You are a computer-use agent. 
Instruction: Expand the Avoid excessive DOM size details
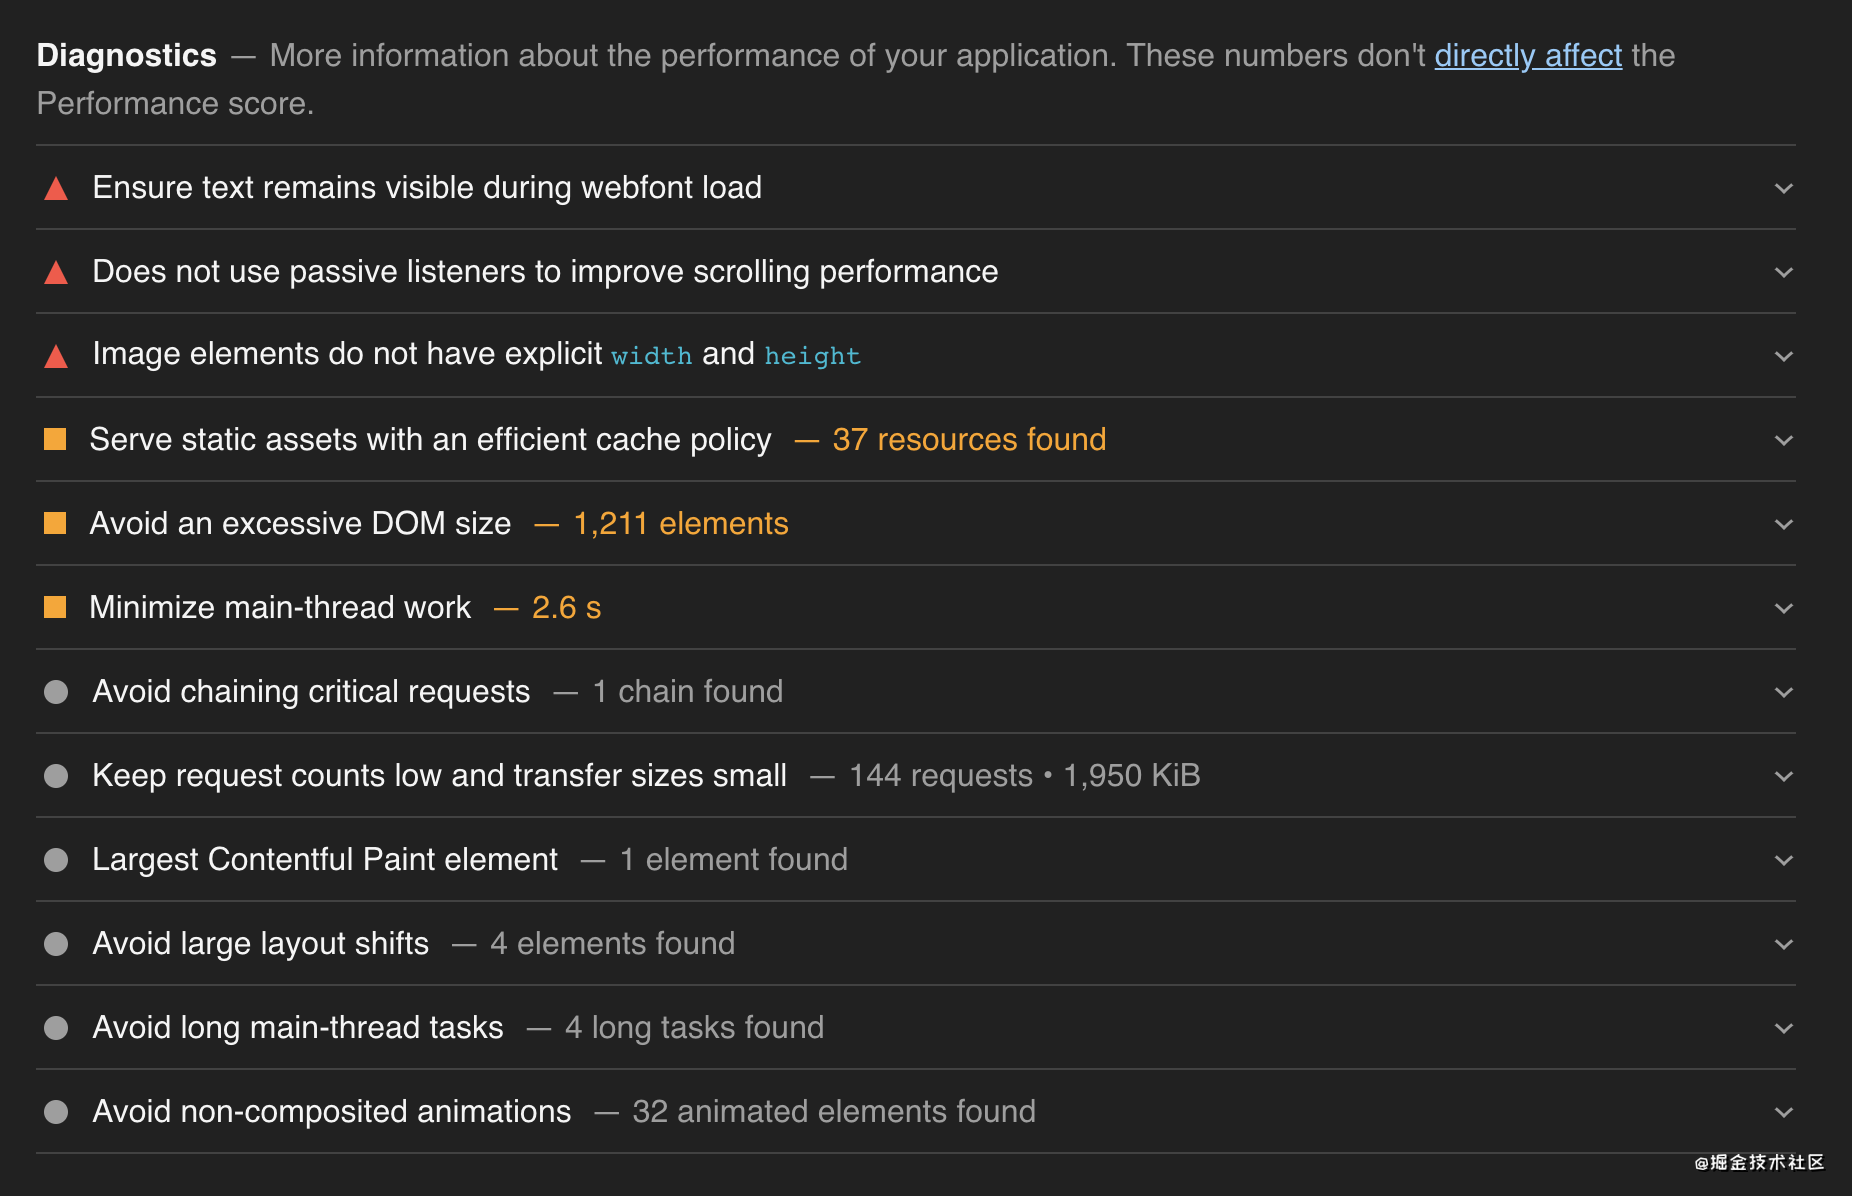point(1784,523)
